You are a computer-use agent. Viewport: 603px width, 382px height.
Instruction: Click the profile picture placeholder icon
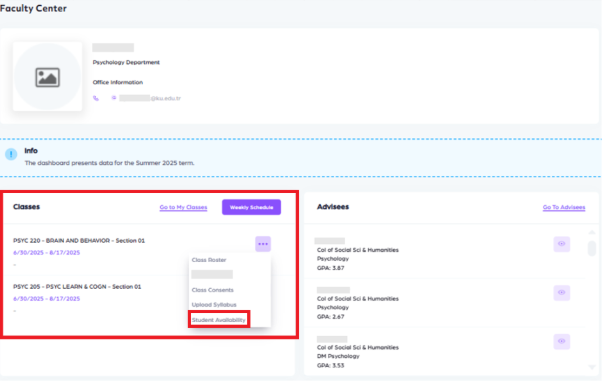(x=47, y=77)
